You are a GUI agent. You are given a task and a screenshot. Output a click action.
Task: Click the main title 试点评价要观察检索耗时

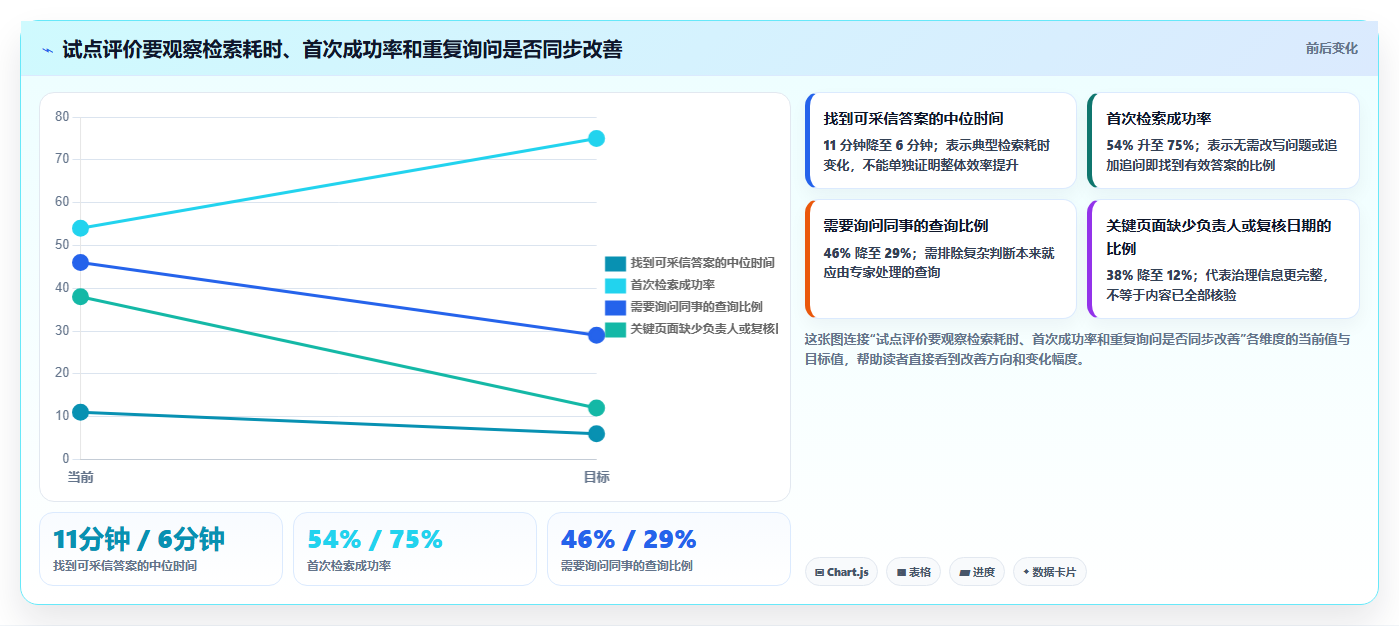click(342, 49)
